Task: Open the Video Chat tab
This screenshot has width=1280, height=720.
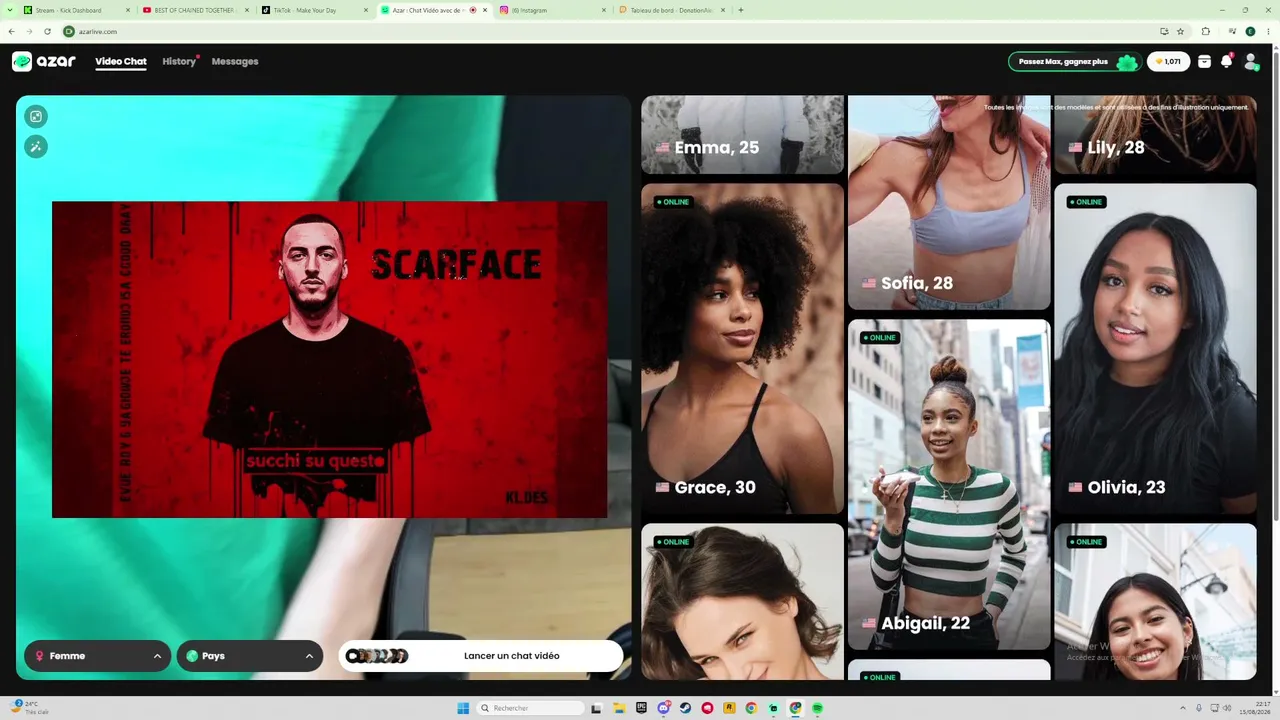Action: (121, 62)
